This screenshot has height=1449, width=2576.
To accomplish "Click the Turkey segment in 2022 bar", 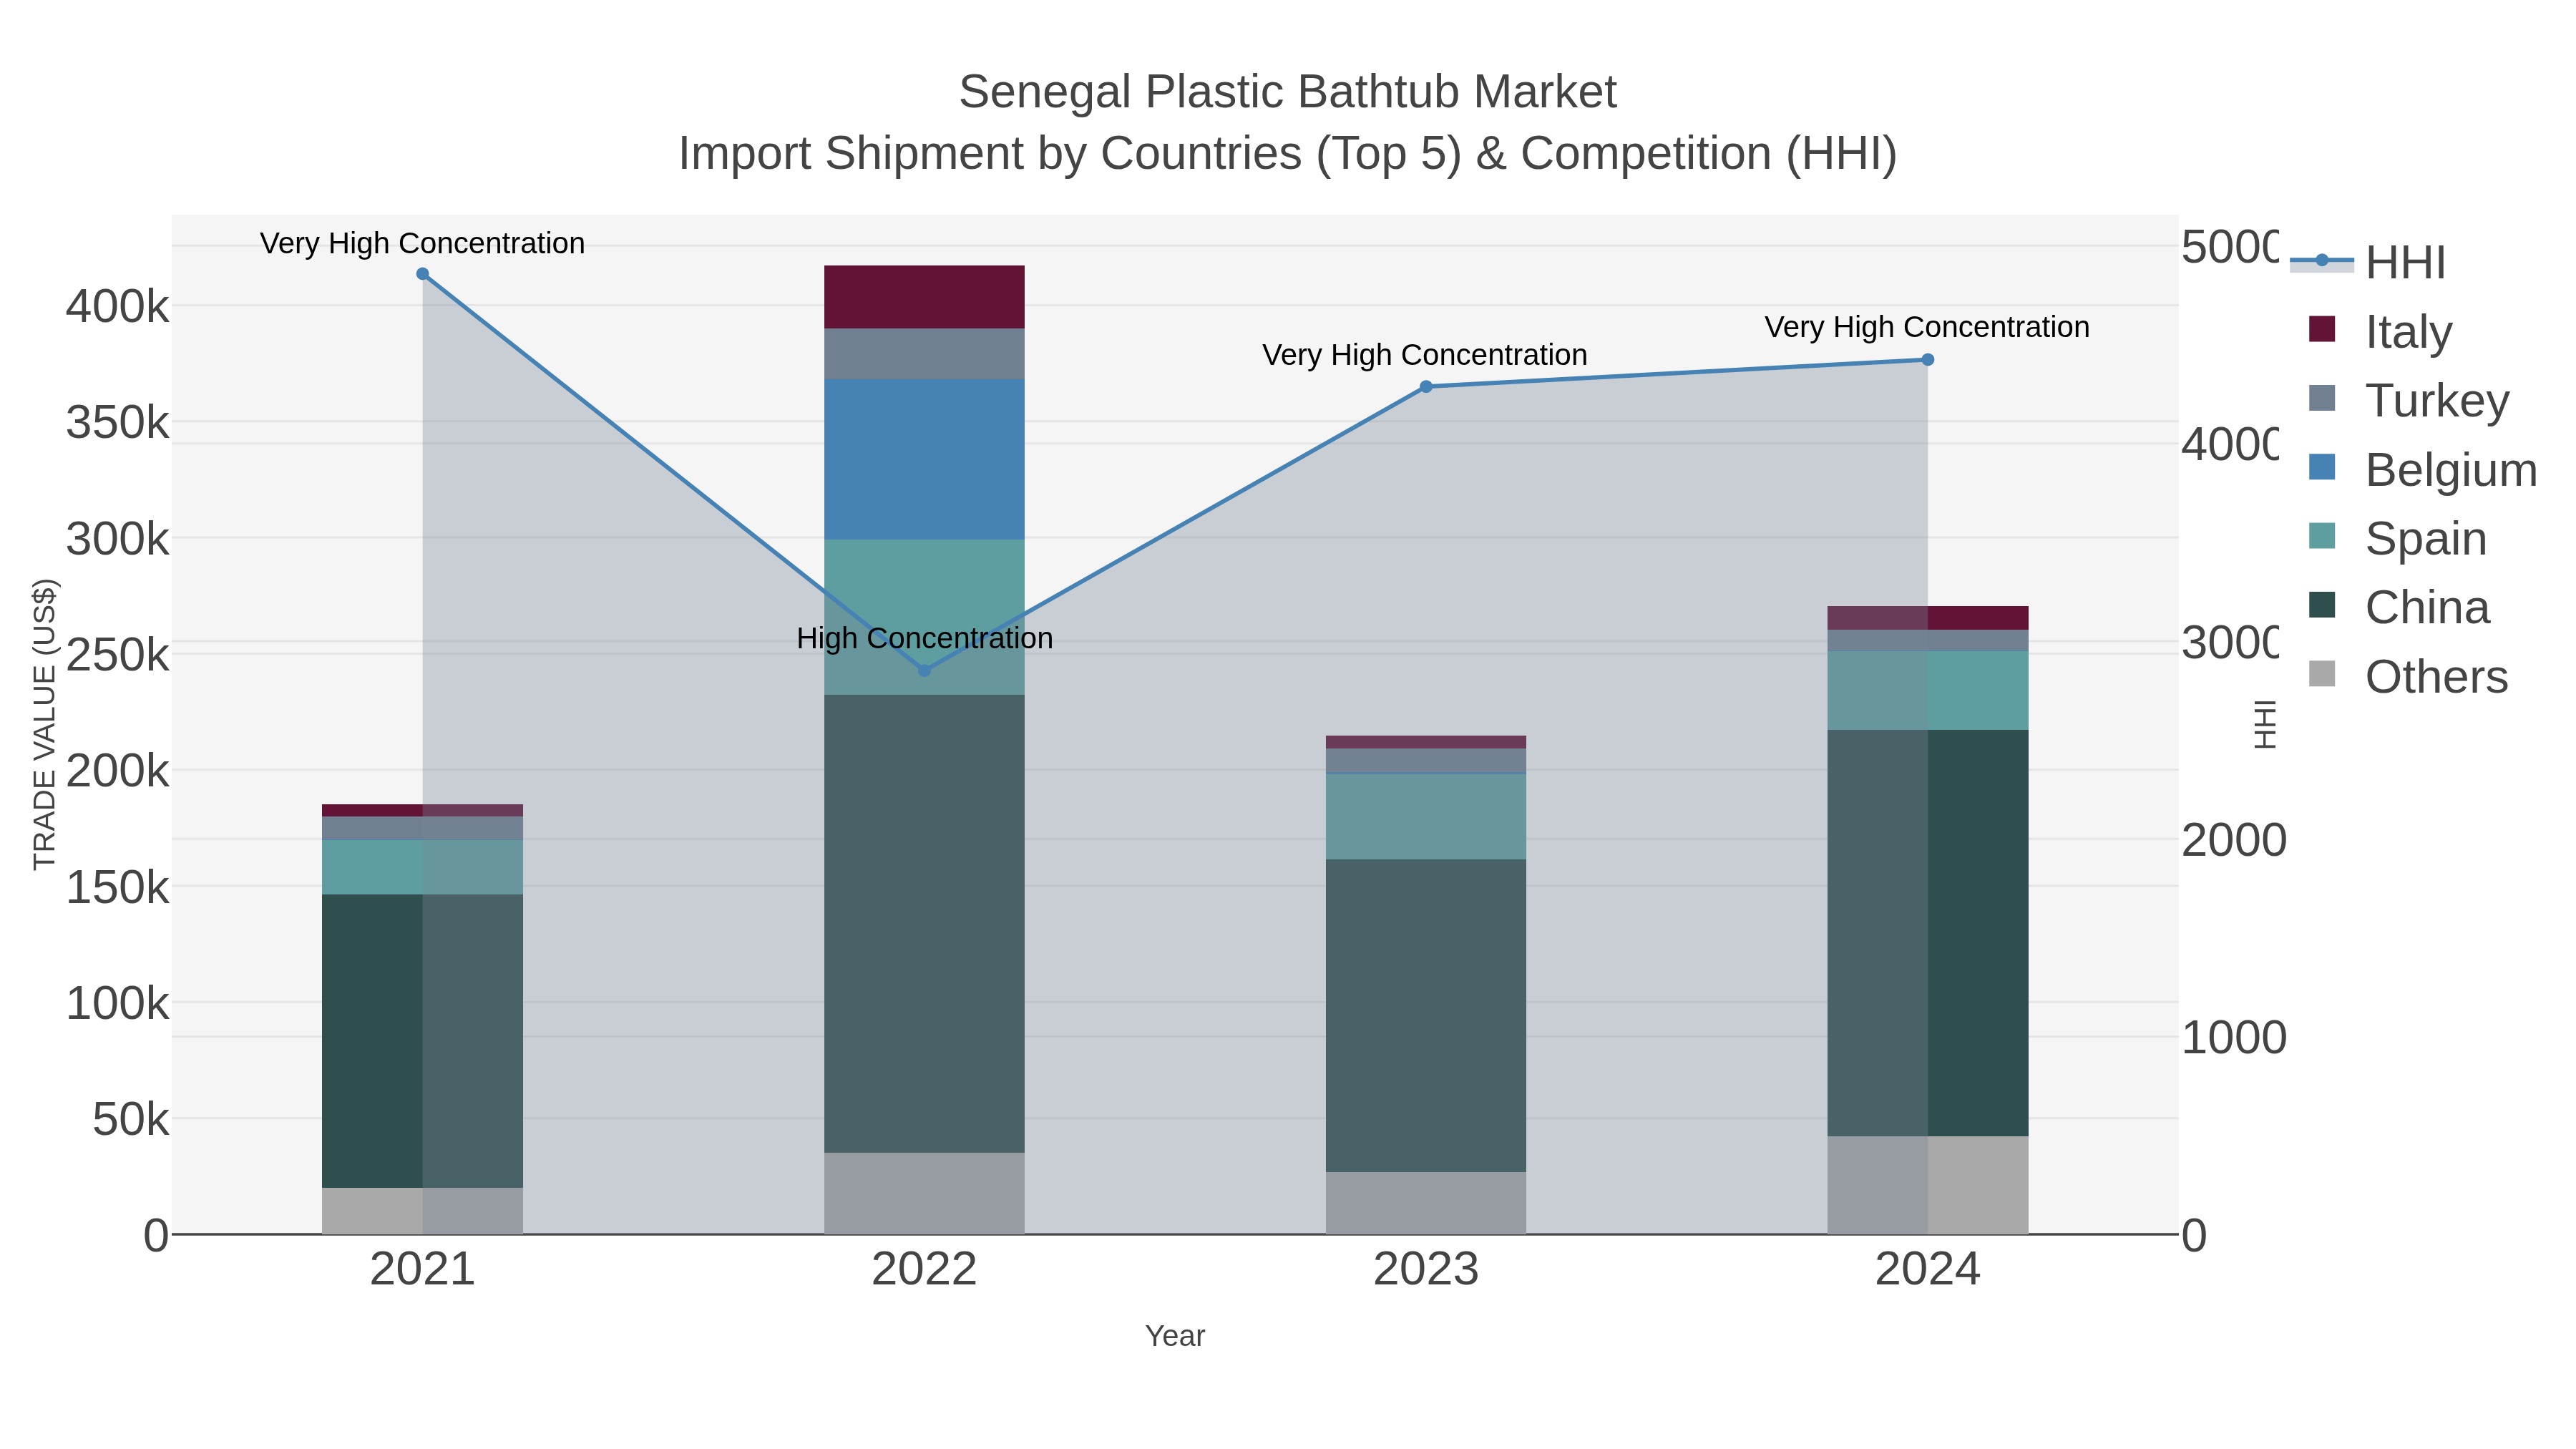I will coord(924,354).
